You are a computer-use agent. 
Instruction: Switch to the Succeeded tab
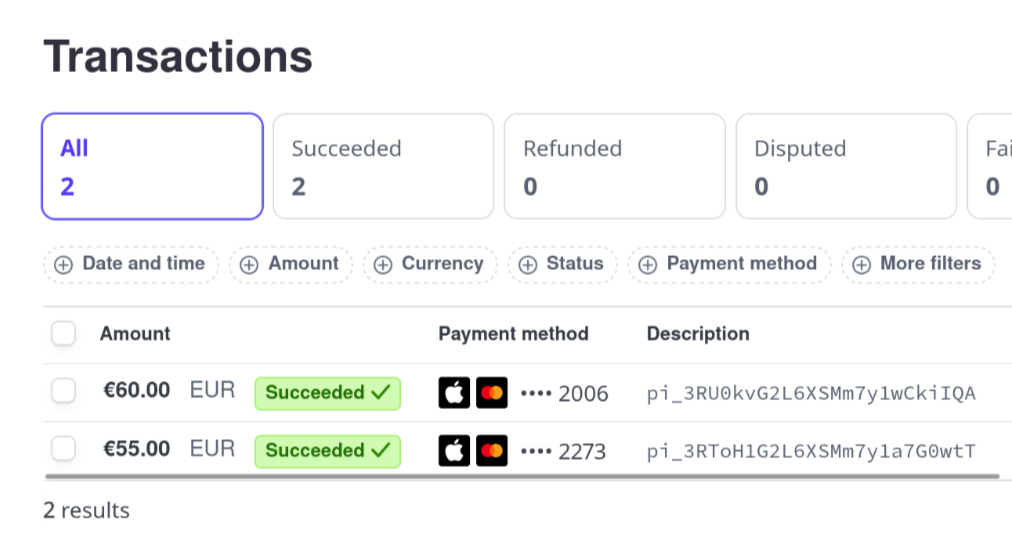(383, 166)
